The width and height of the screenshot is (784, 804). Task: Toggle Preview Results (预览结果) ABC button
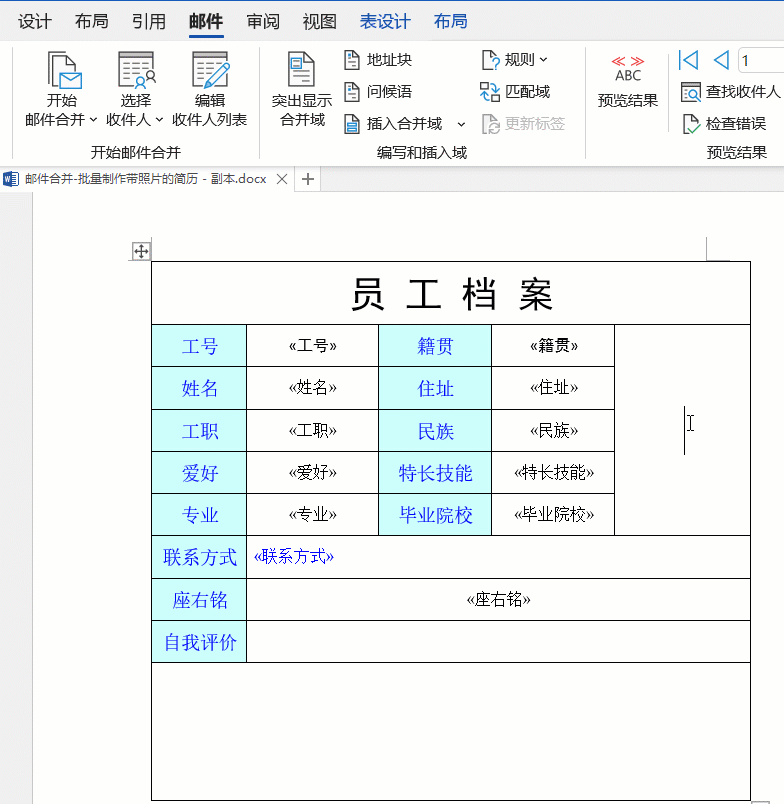[628, 70]
